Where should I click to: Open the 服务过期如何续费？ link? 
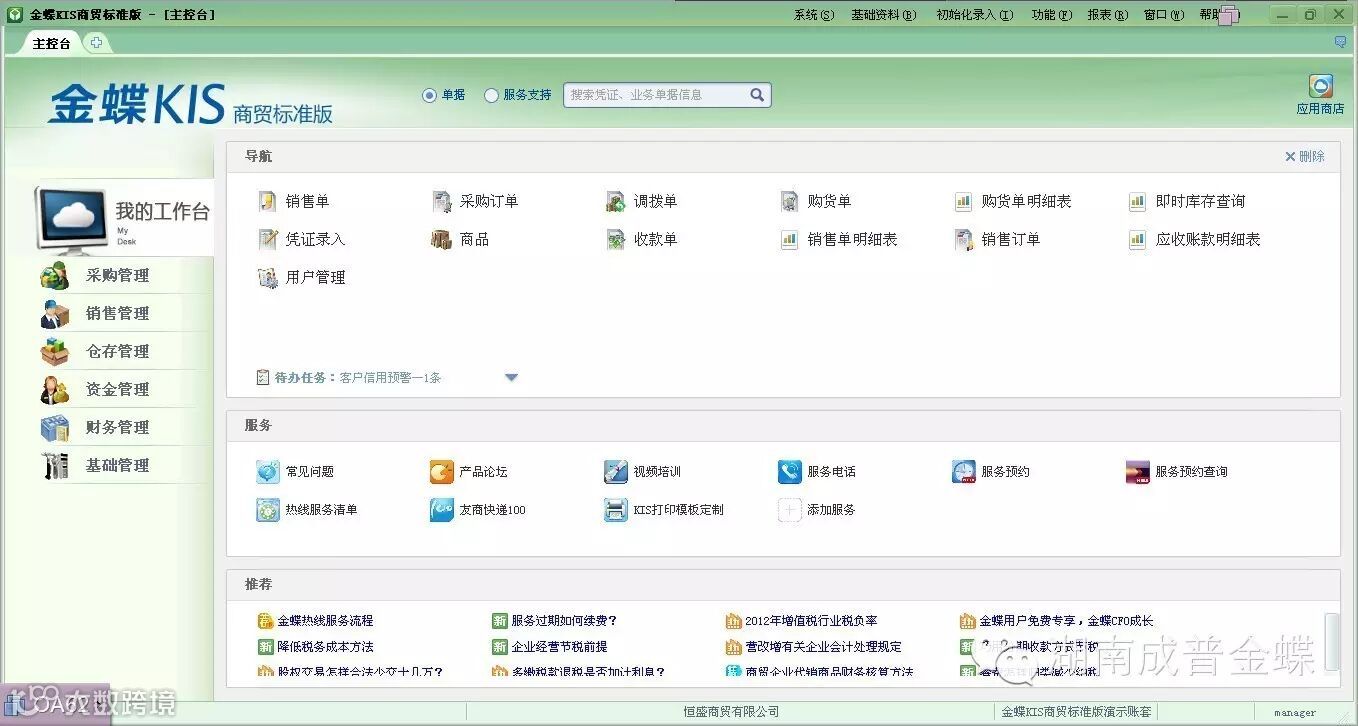pyautogui.click(x=564, y=621)
